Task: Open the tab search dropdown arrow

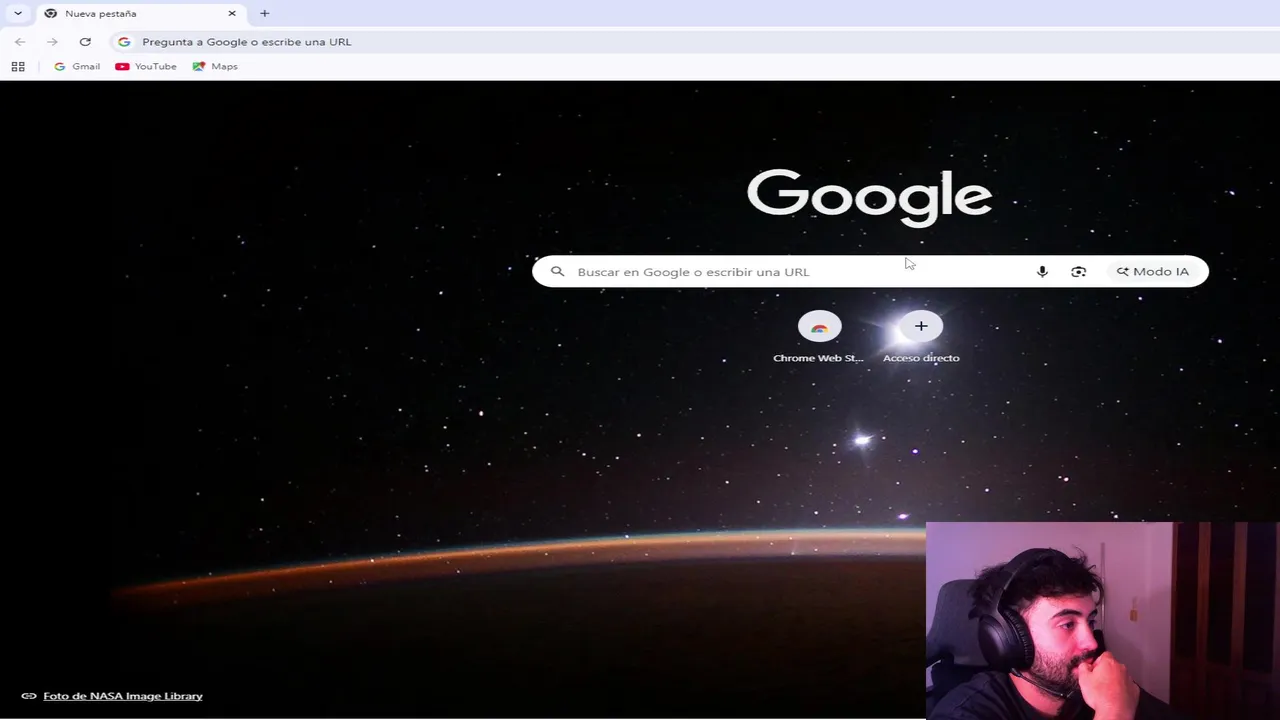Action: [18, 13]
